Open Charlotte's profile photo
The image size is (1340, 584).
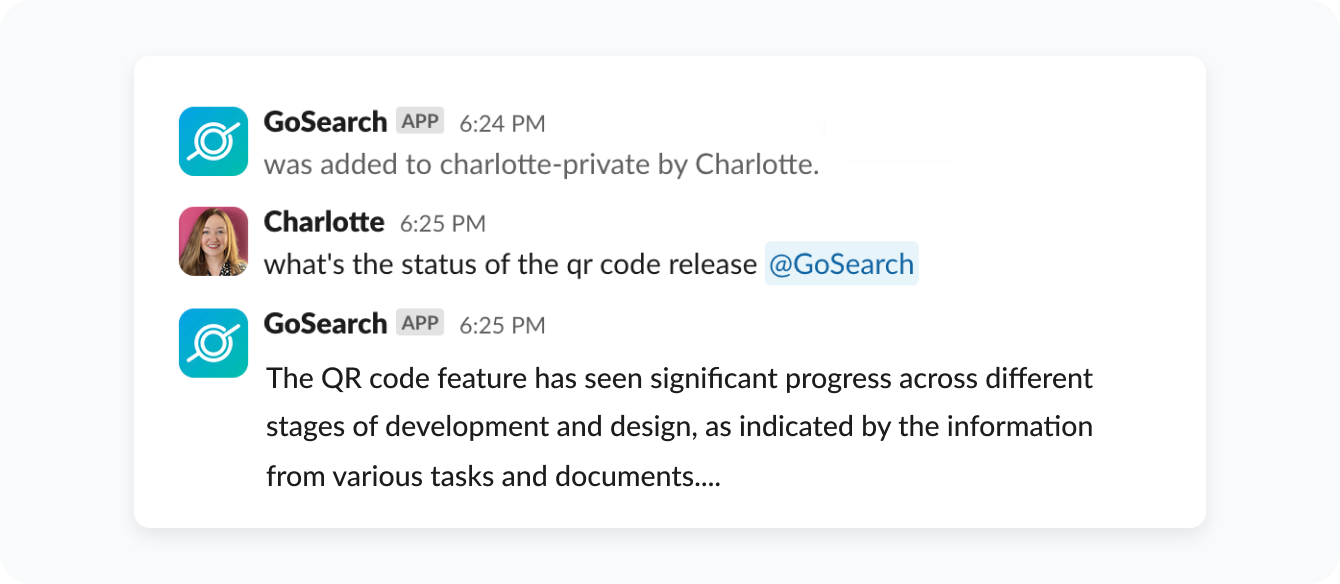(213, 241)
